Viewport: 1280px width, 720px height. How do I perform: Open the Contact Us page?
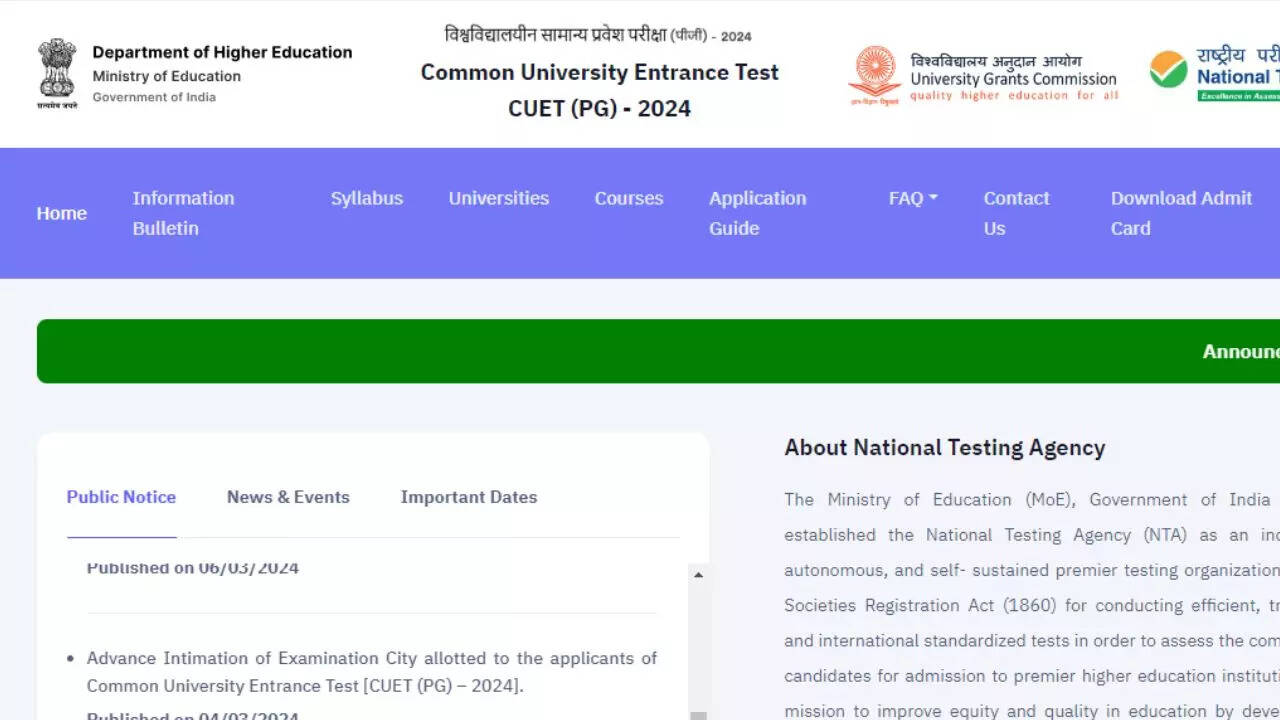coord(1016,213)
